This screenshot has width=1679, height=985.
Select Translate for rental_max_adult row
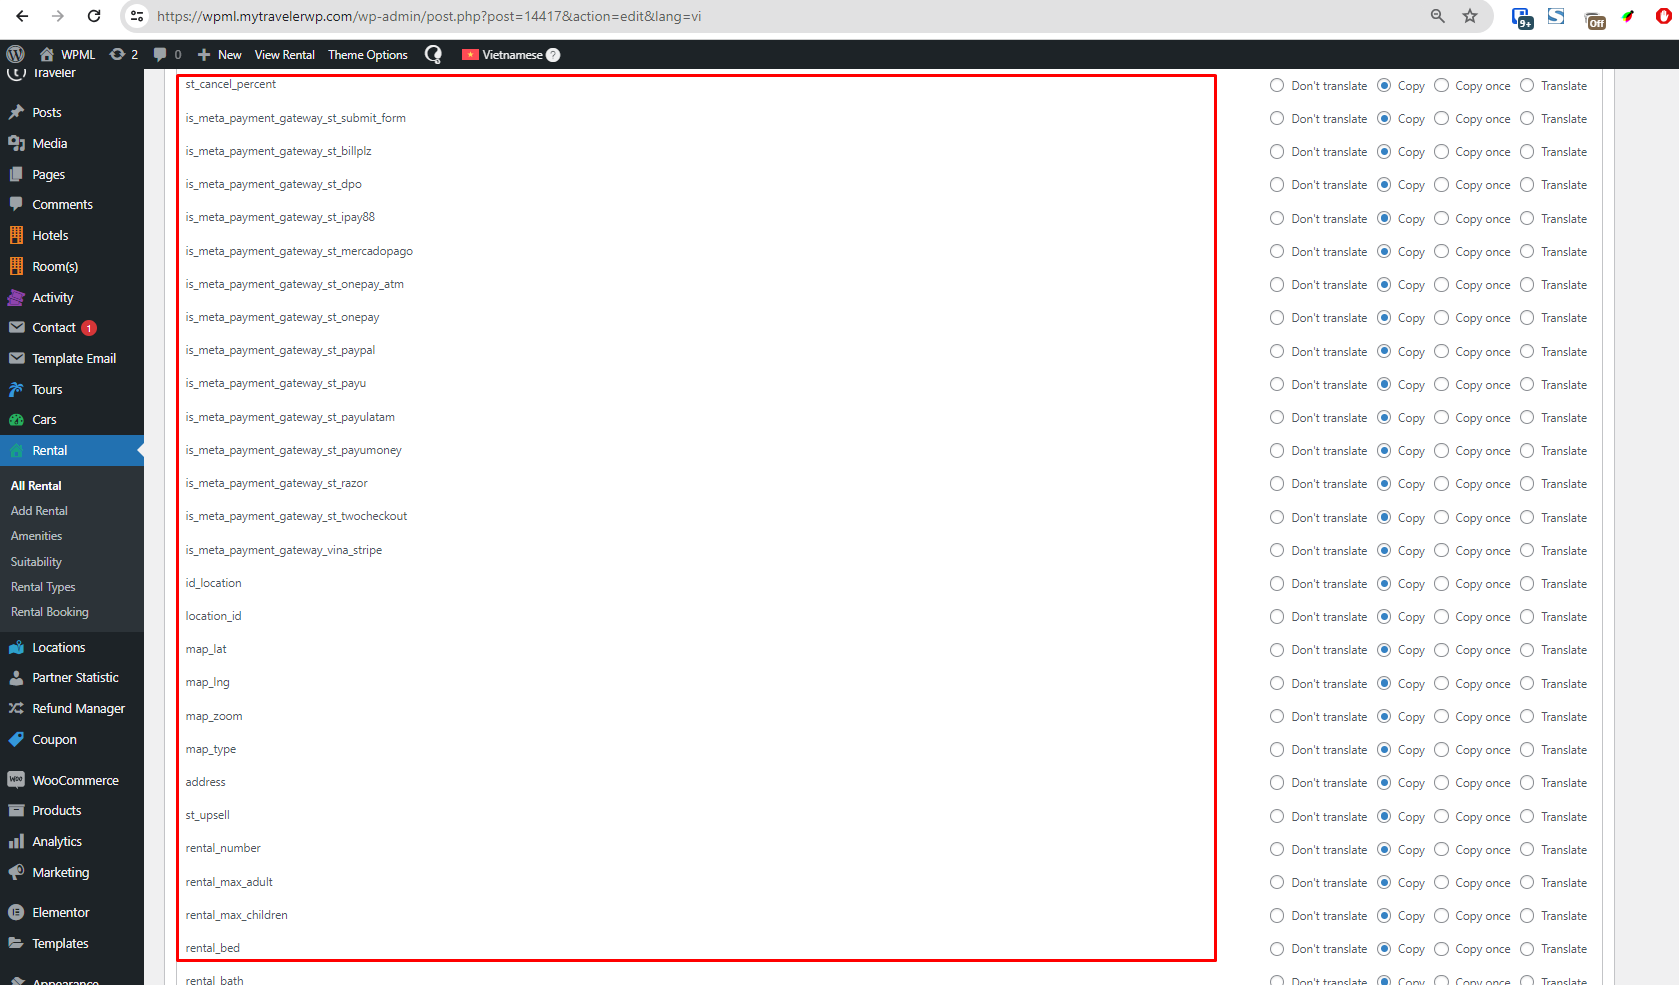[x=1527, y=883]
